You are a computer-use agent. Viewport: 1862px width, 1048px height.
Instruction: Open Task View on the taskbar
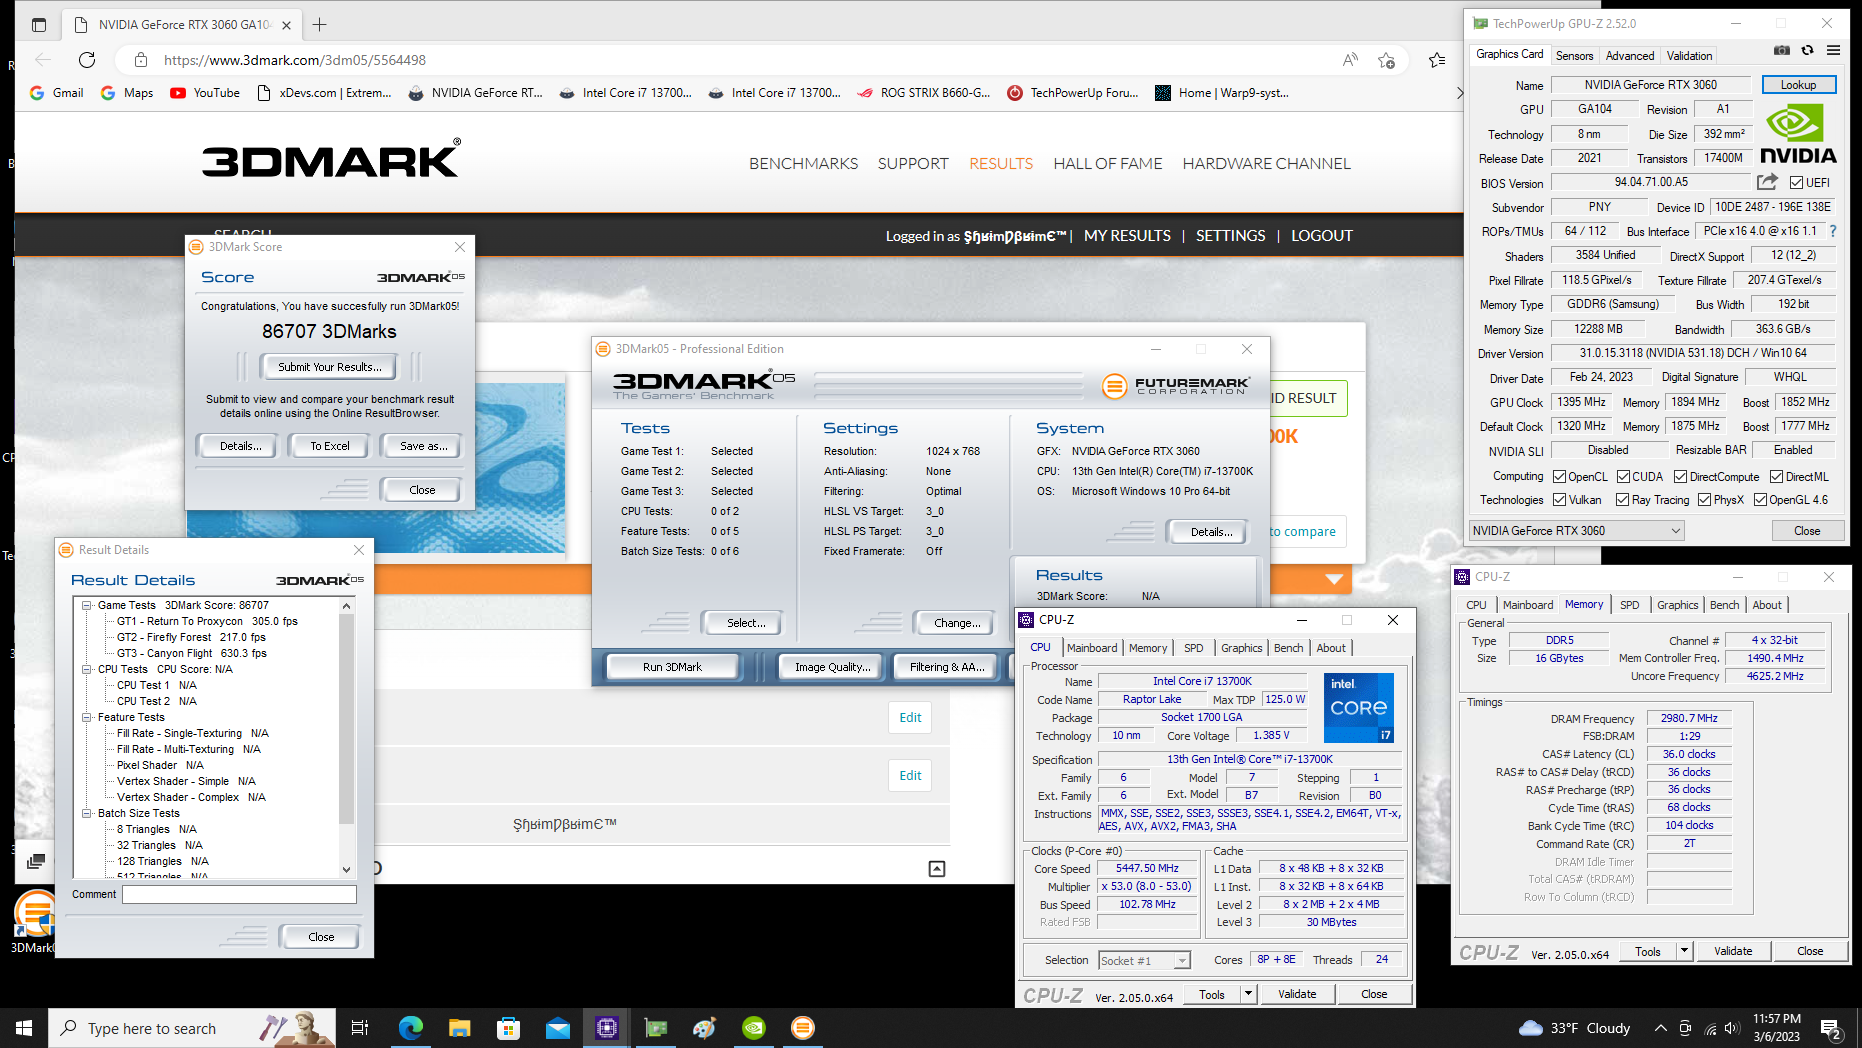pos(360,1028)
